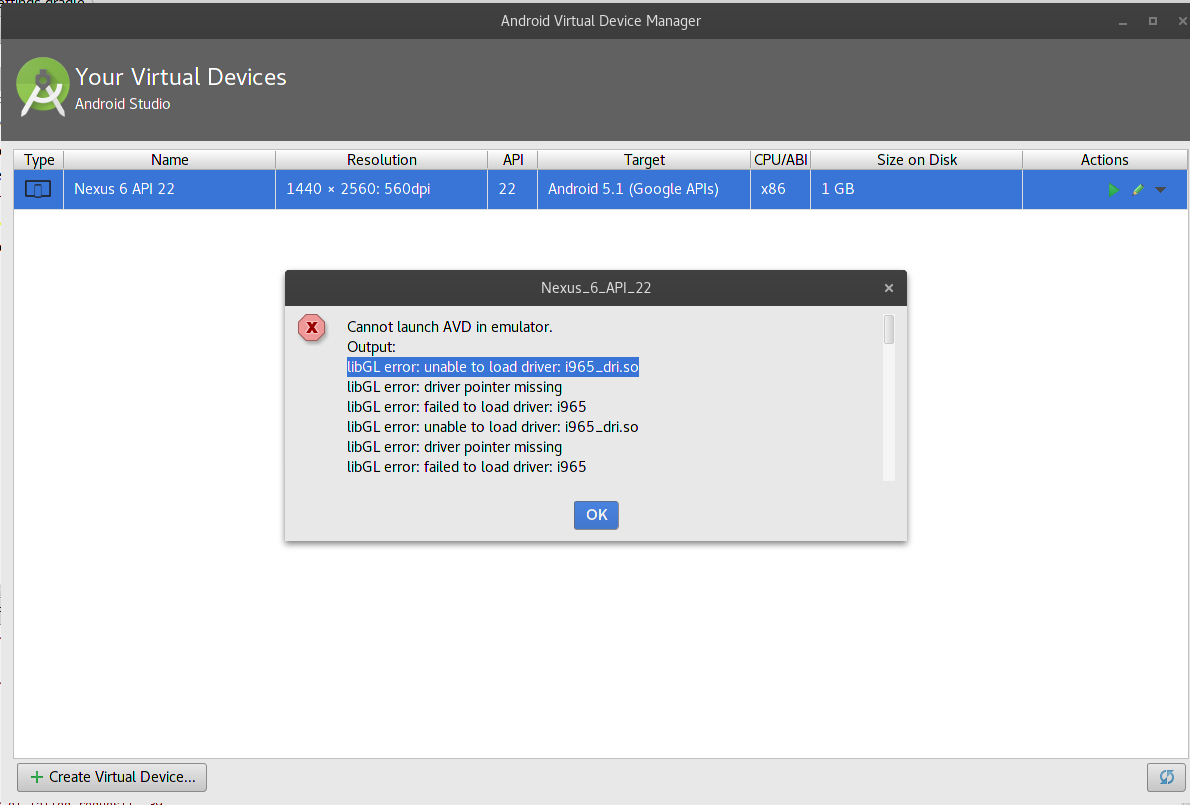Click 'Cannot launch AVD in emulator.' text
The width and height of the screenshot is (1190, 805).
(449, 327)
